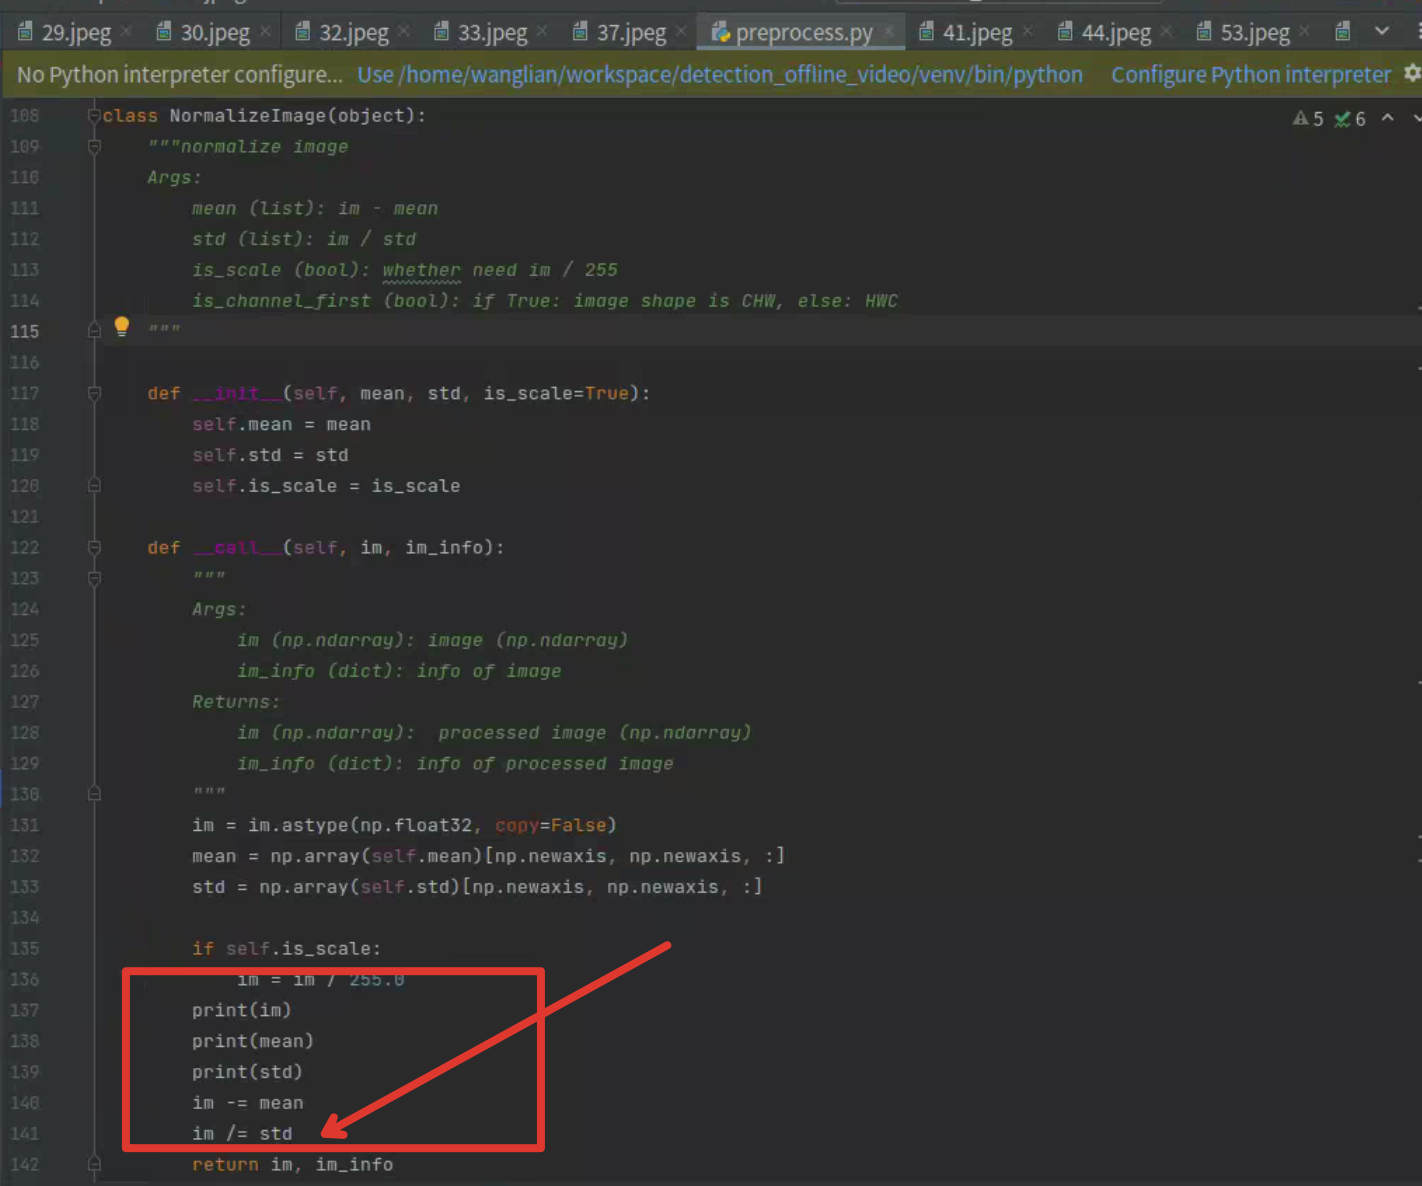This screenshot has width=1422, height=1186.
Task: Click the underlined word 'whether' in docstring
Action: pos(421,270)
